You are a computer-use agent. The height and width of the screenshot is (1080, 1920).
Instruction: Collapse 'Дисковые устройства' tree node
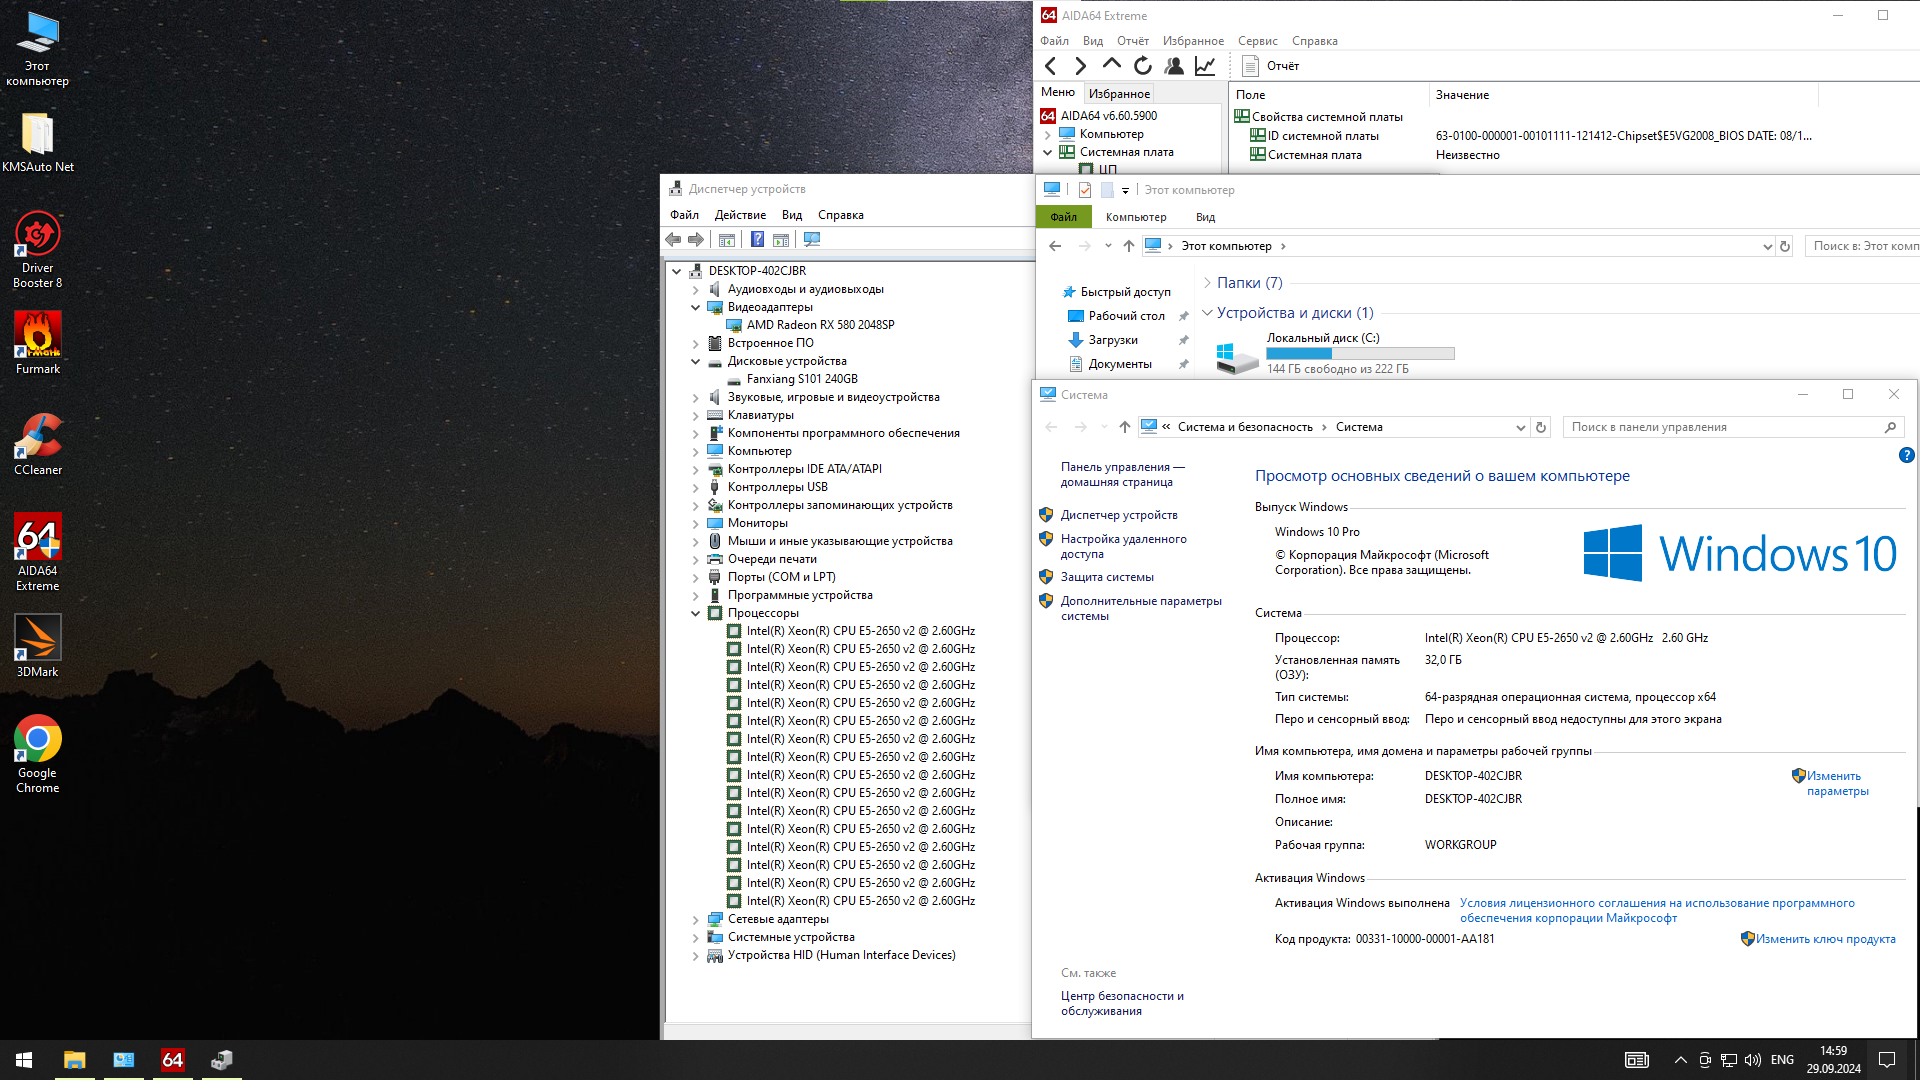(696, 362)
